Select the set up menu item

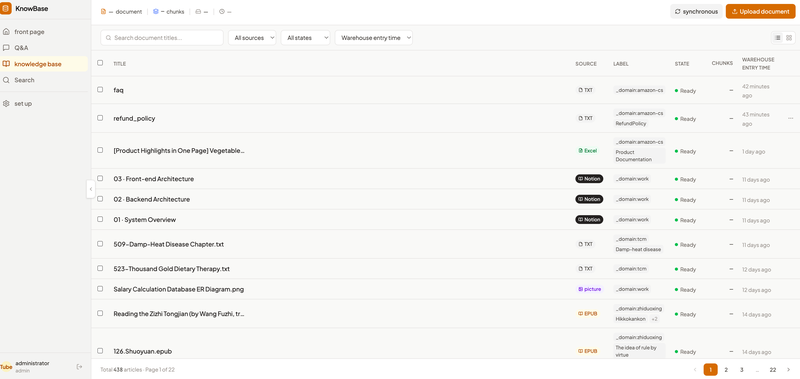pos(44,104)
